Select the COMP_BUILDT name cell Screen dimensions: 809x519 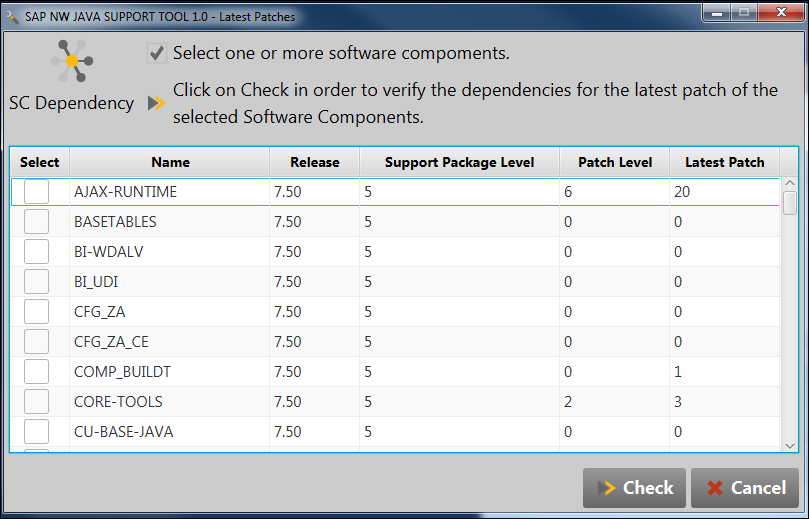point(169,371)
